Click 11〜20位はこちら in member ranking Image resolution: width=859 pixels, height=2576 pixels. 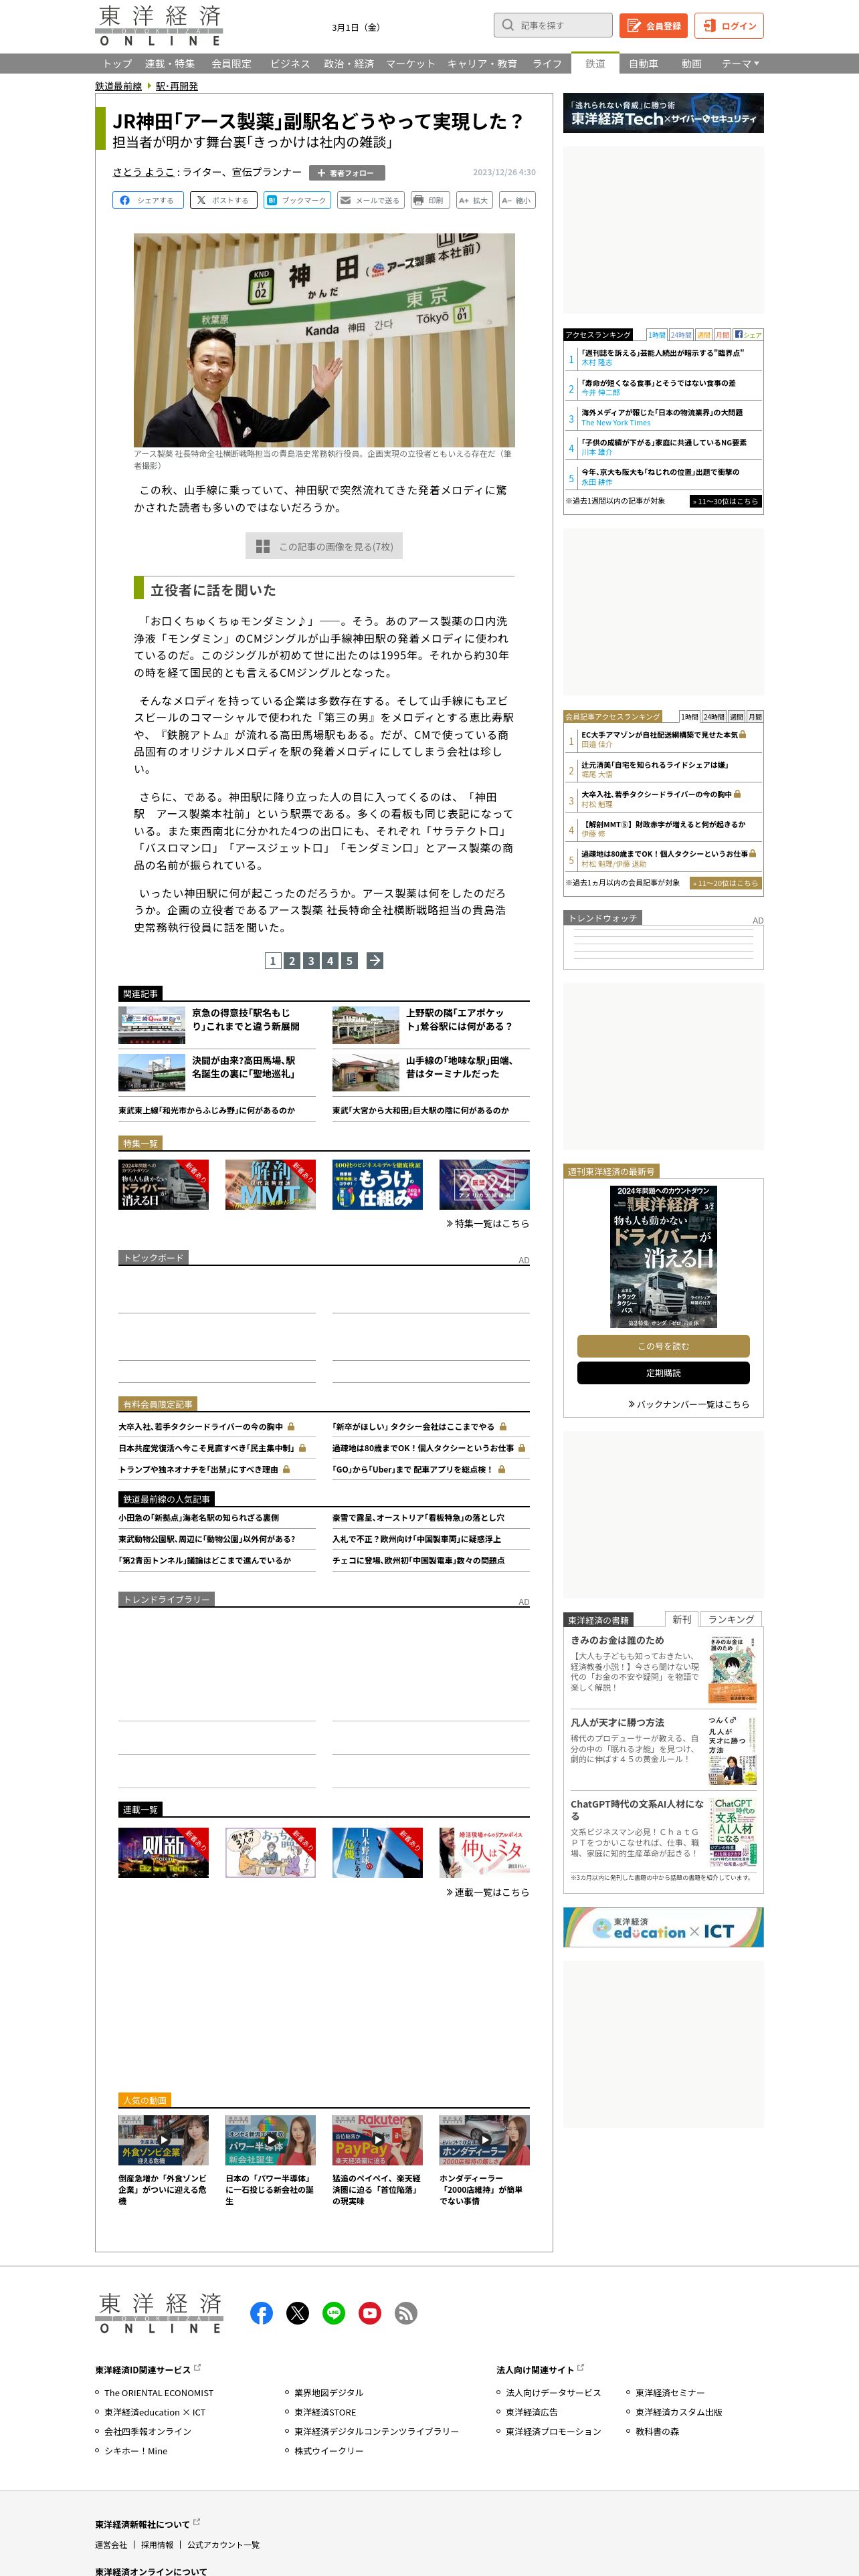click(x=726, y=883)
